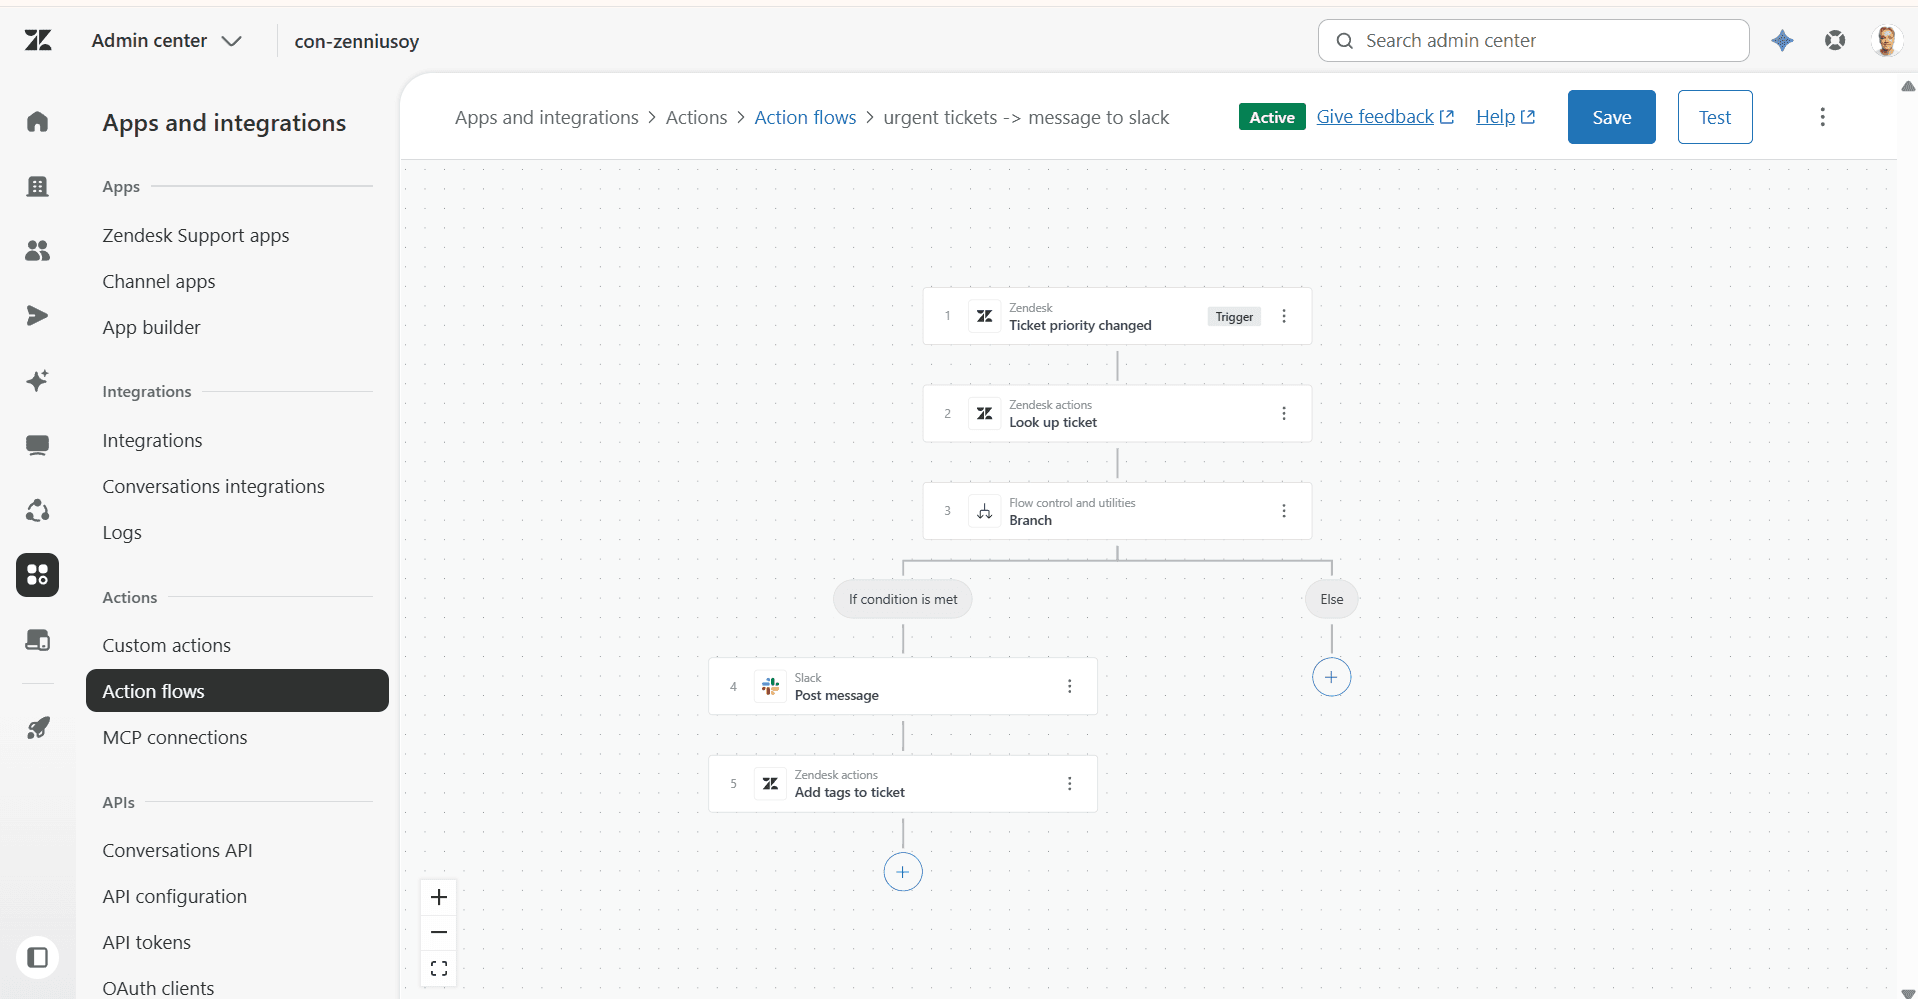This screenshot has width=1918, height=999.
Task: Open more options menu next to Test
Action: point(1822,117)
